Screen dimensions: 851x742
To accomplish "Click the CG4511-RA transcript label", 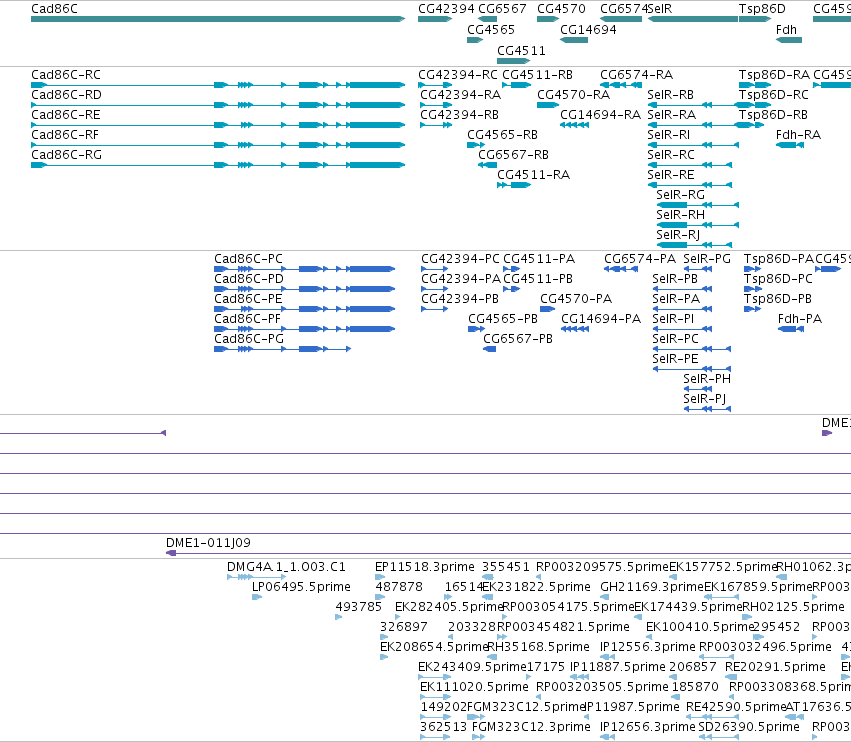I will pyautogui.click(x=534, y=175).
